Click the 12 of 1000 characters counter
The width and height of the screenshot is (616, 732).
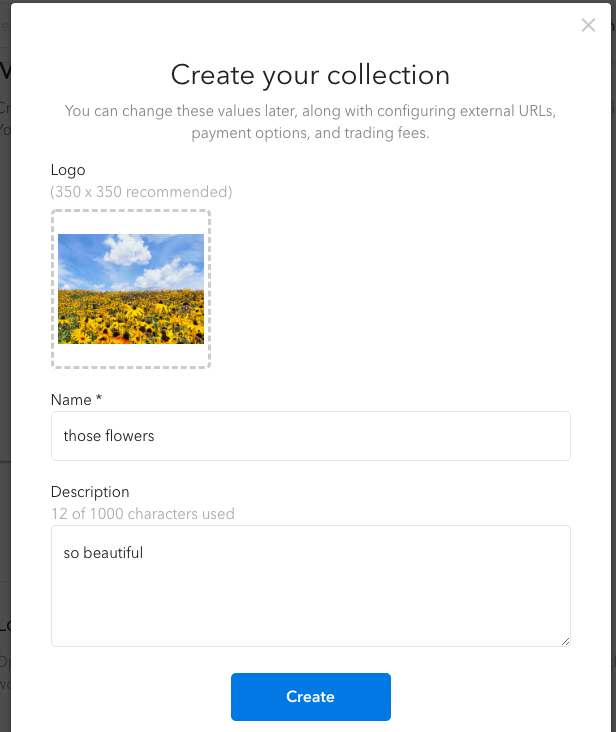coord(143,514)
